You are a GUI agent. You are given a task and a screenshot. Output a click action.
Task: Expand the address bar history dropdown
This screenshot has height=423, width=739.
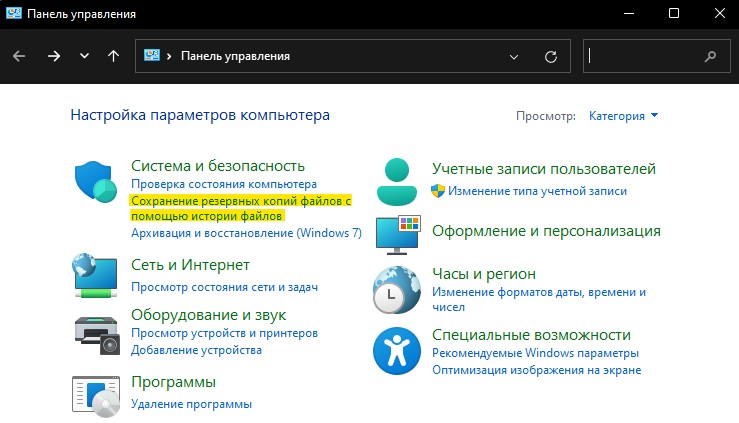point(514,57)
